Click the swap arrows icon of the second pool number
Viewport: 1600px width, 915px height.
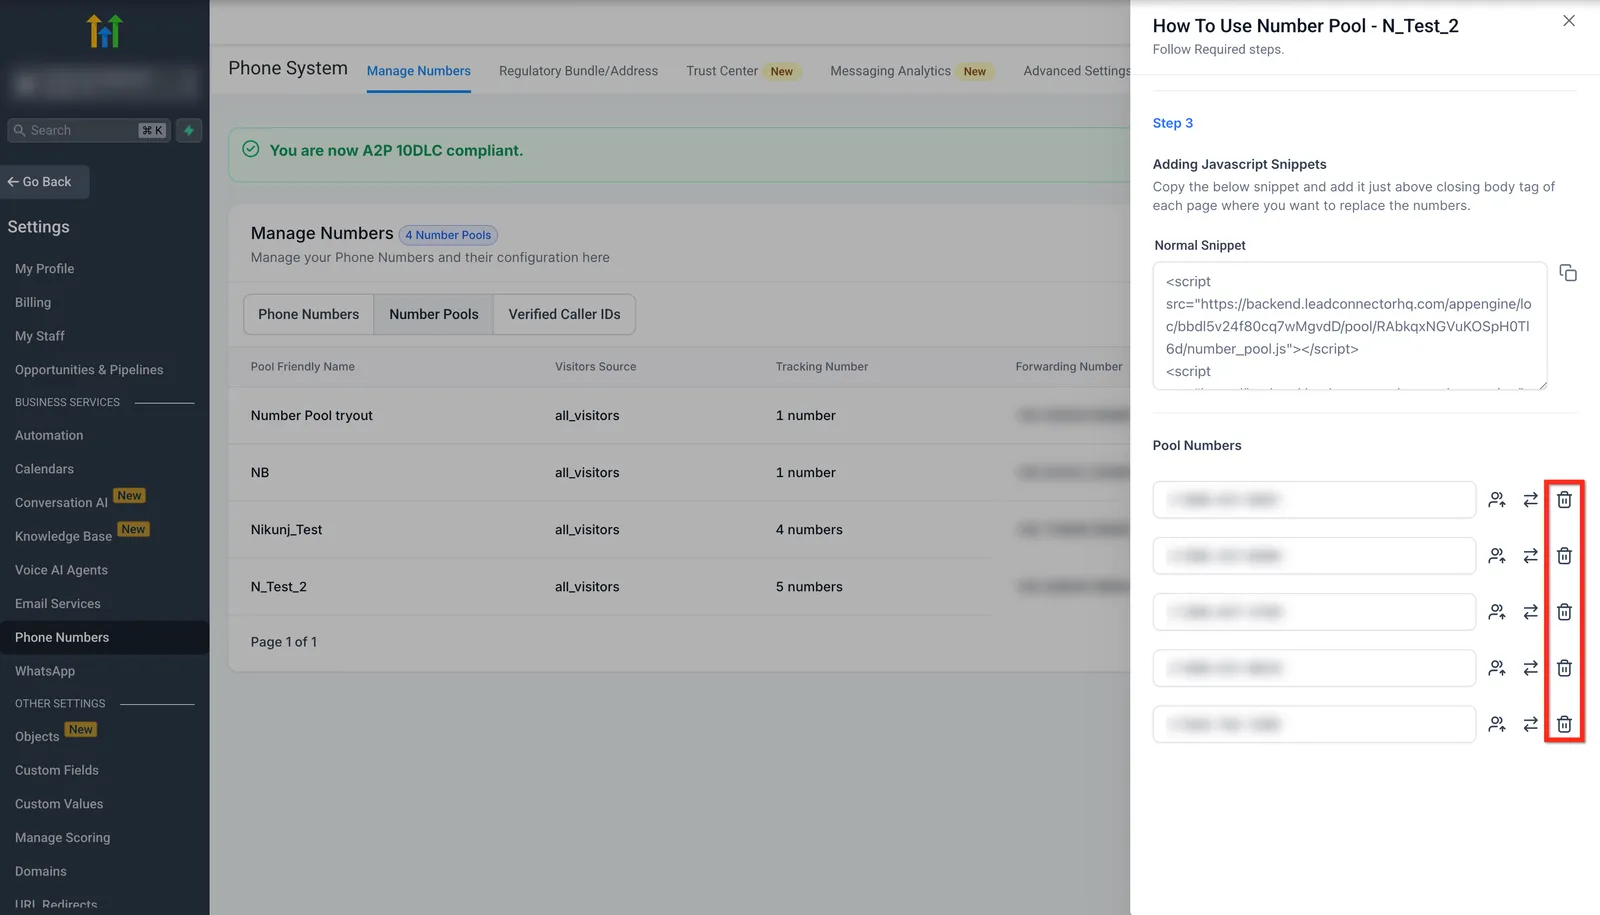[x=1531, y=555]
